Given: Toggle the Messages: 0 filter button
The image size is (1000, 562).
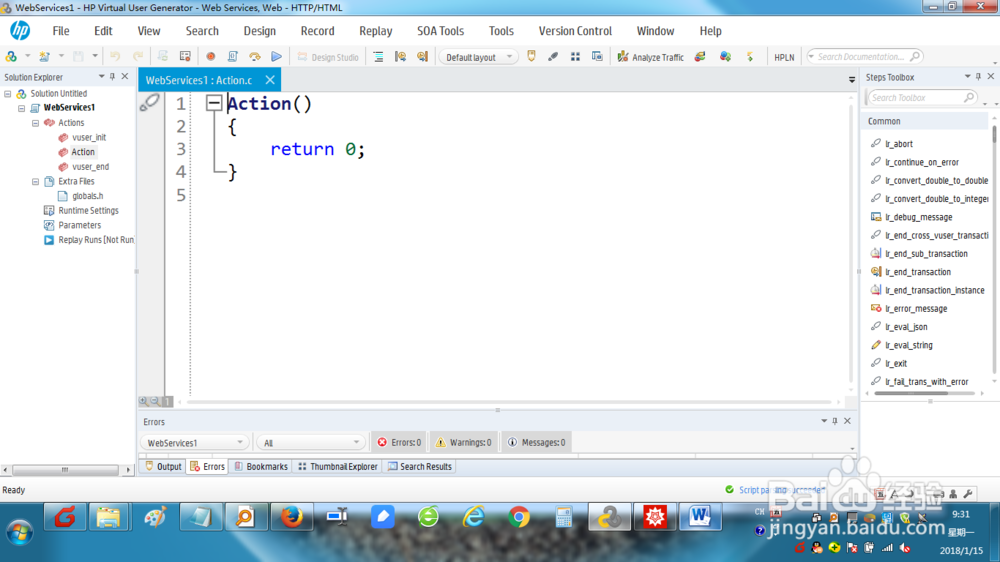Looking at the screenshot, I should [536, 442].
